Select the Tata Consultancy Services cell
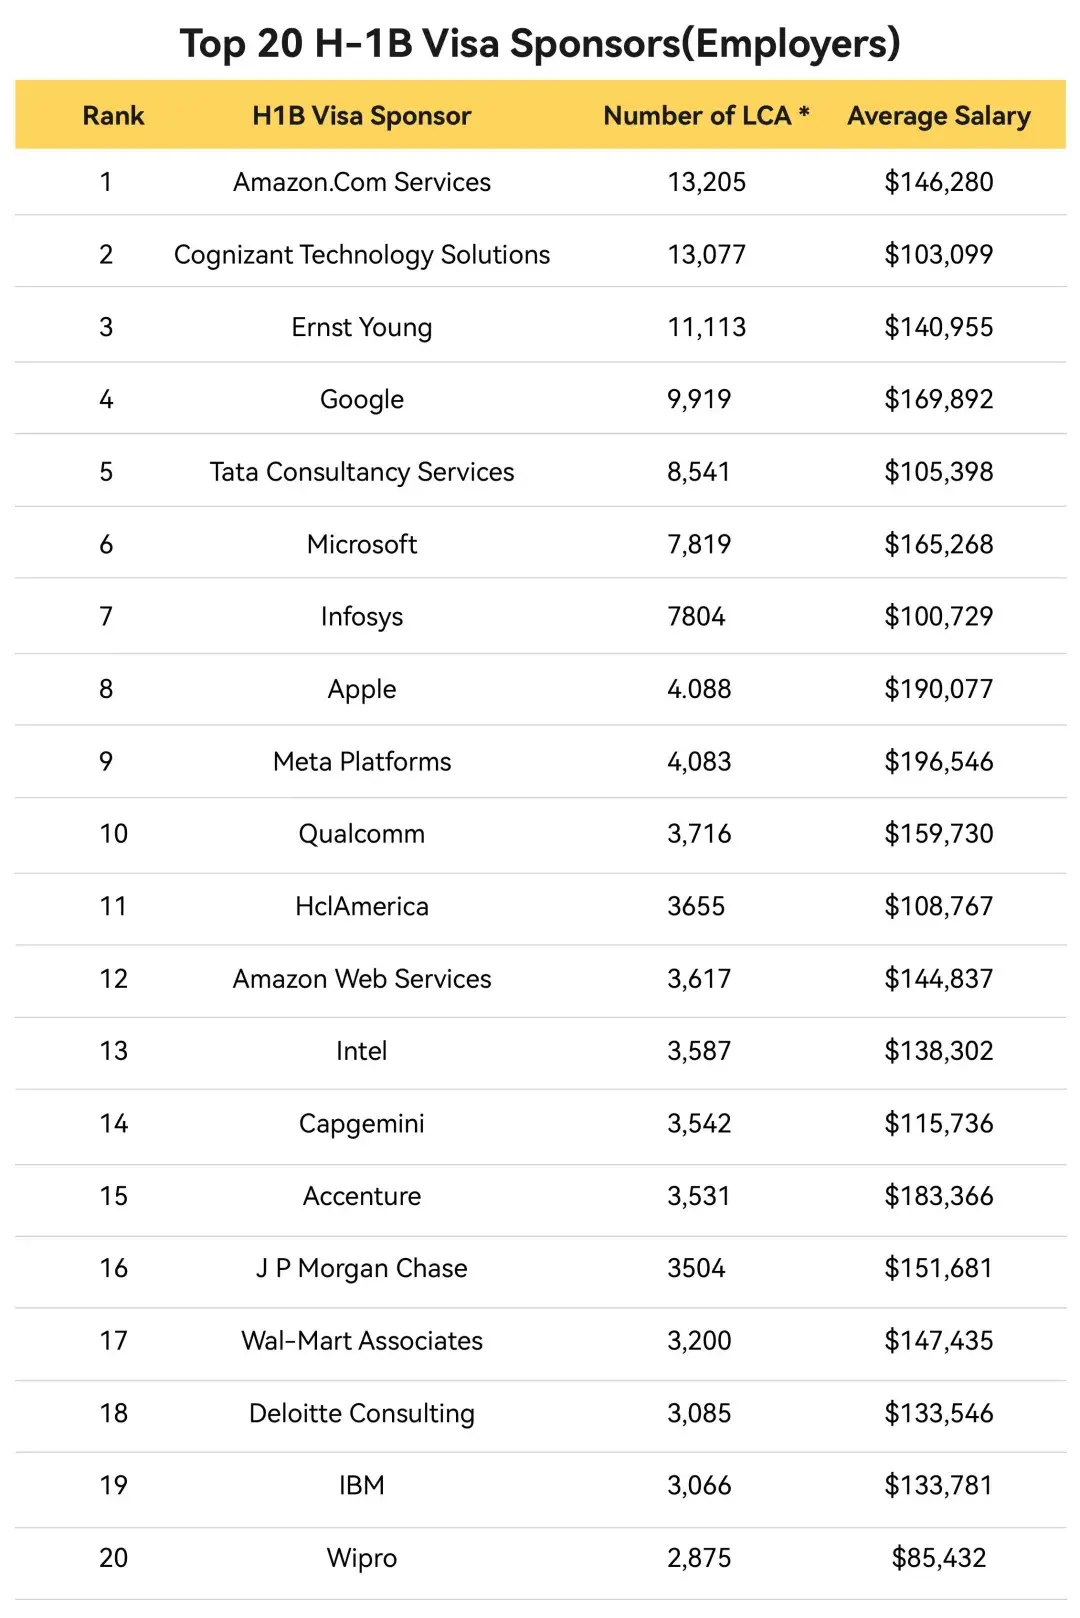 pyautogui.click(x=361, y=472)
